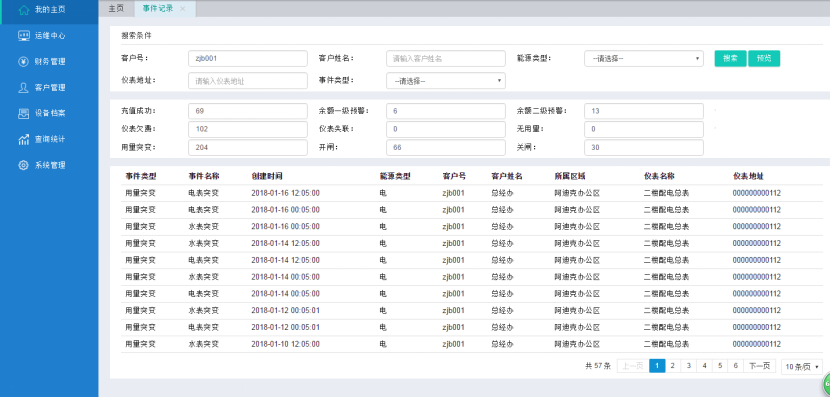Image resolution: width=830 pixels, height=397 pixels.
Task: Click the 事件类型 column header
Action: (x=141, y=176)
